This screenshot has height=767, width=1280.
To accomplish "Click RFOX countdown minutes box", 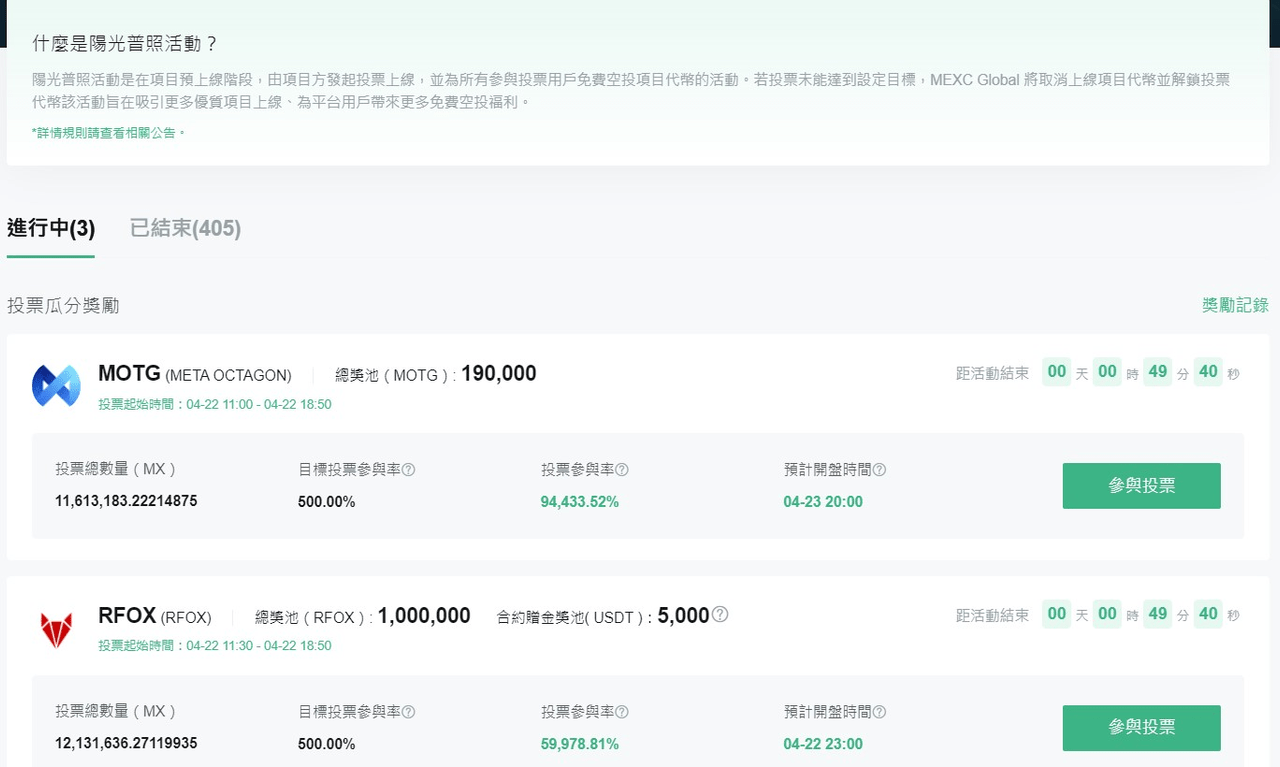I will 1158,614.
